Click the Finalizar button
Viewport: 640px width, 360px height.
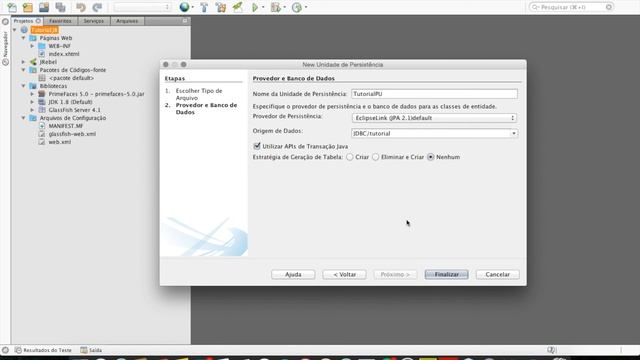click(447, 274)
